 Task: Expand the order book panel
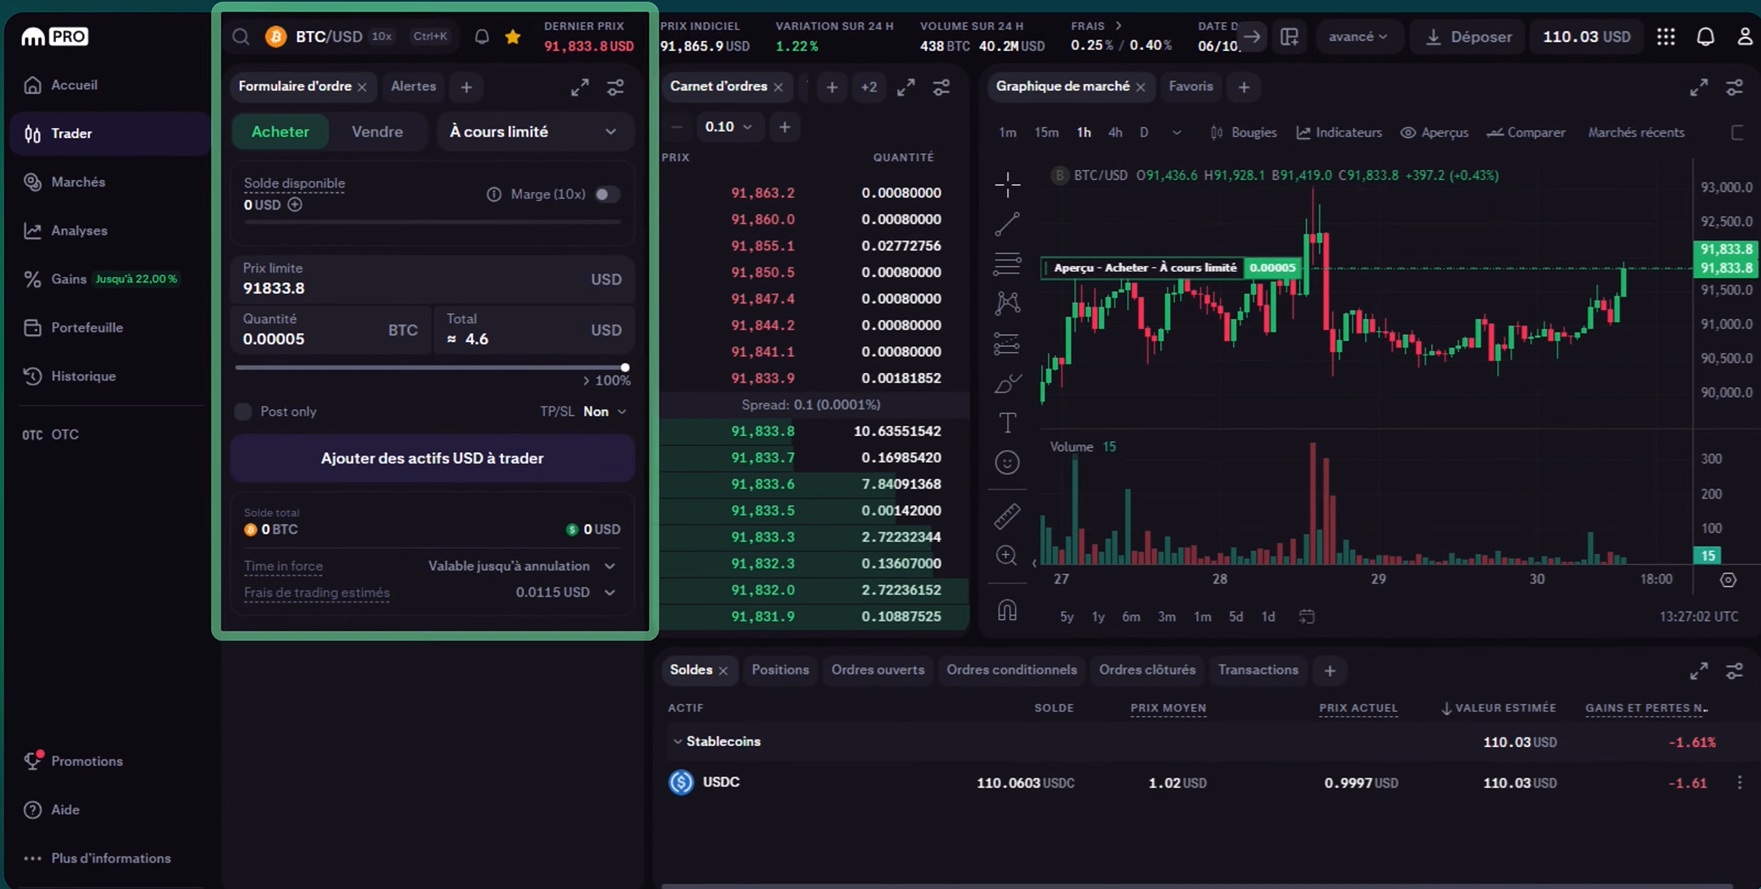(x=906, y=88)
